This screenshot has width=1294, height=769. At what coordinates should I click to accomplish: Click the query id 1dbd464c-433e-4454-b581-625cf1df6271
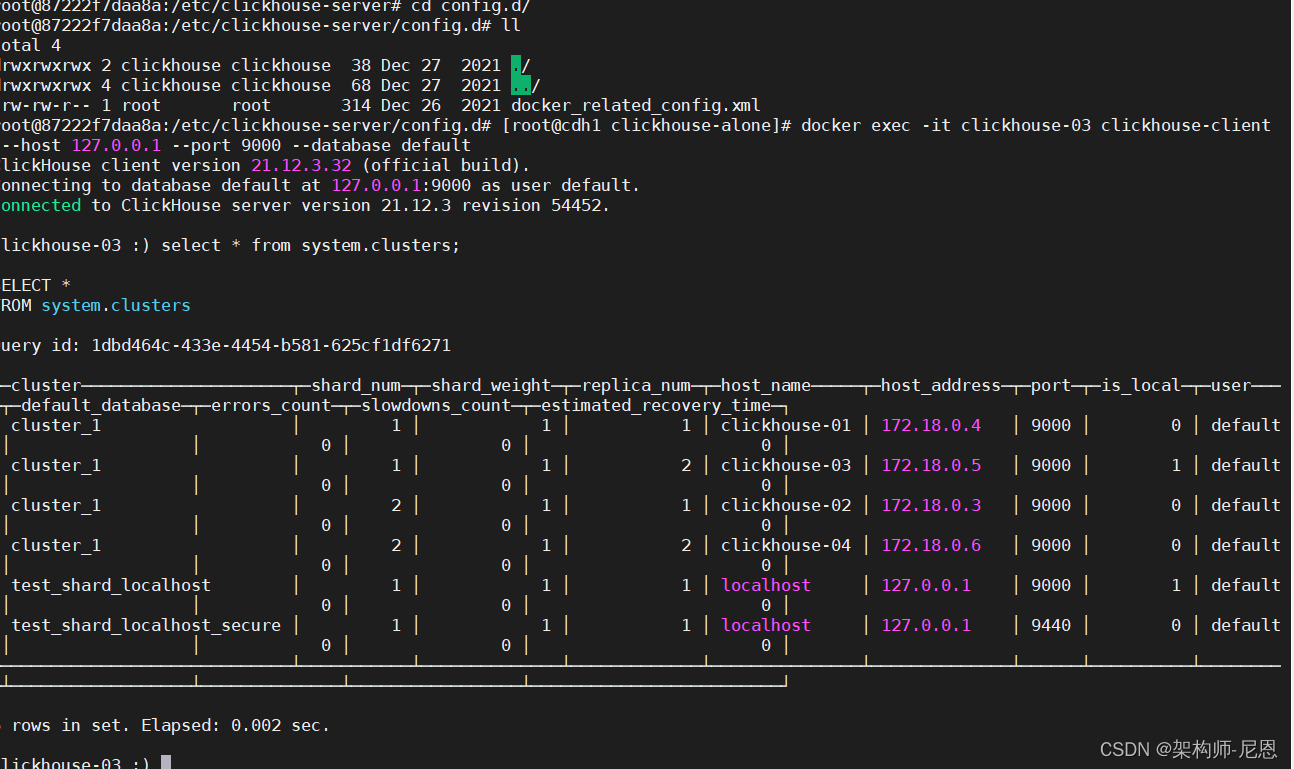[271, 345]
